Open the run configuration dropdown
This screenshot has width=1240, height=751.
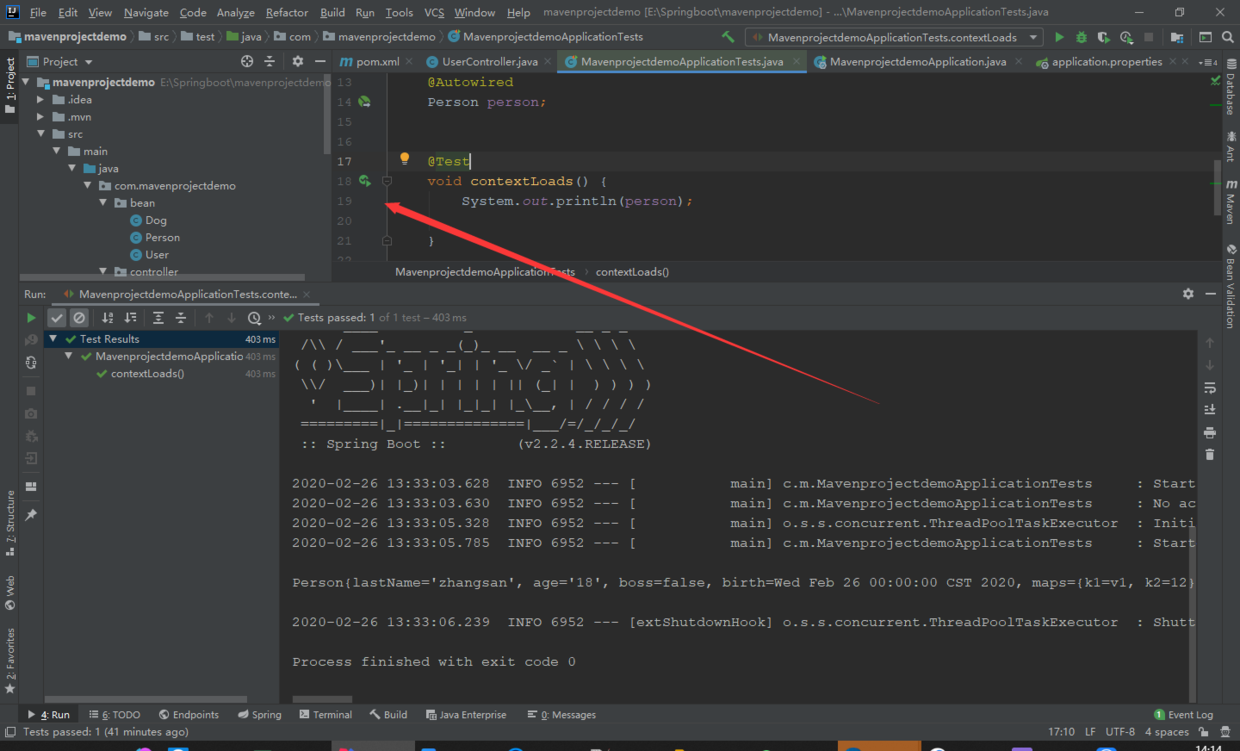[1033, 37]
